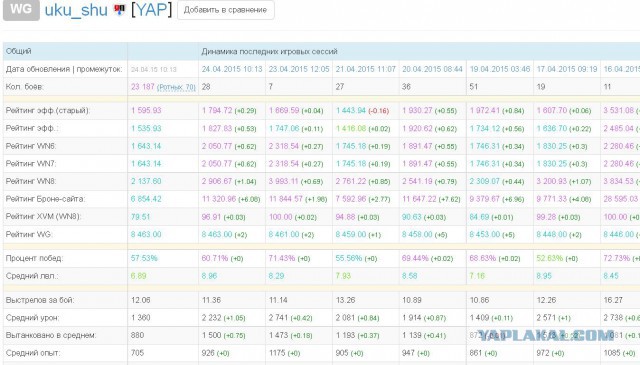
Task: Click the average level value 6.89
Action: pos(138,276)
